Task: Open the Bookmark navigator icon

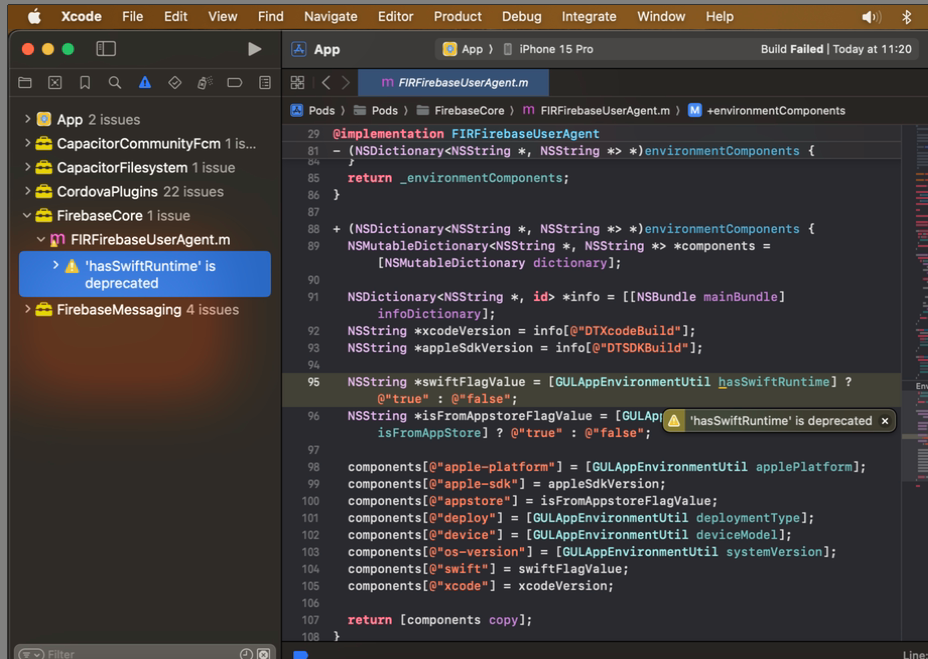Action: point(85,82)
